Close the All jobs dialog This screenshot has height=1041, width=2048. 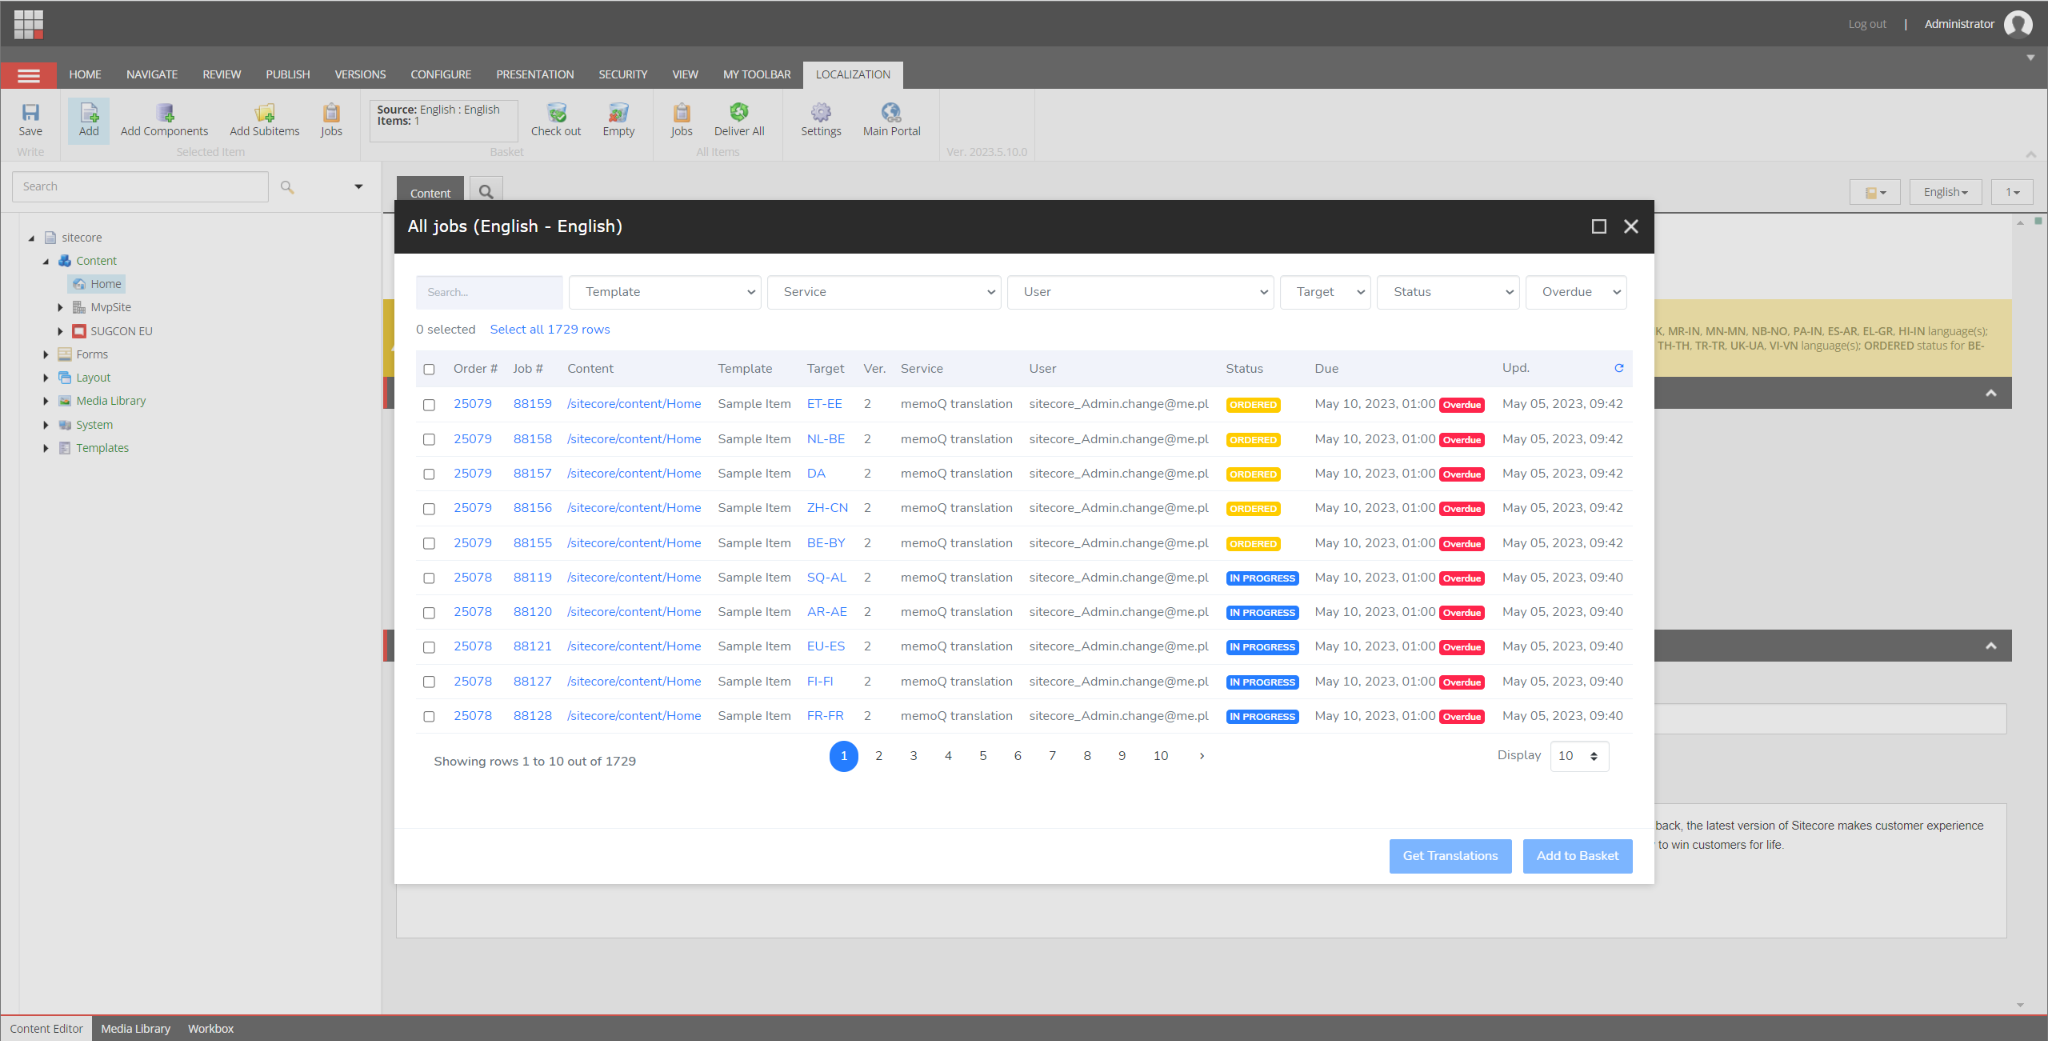tap(1631, 227)
